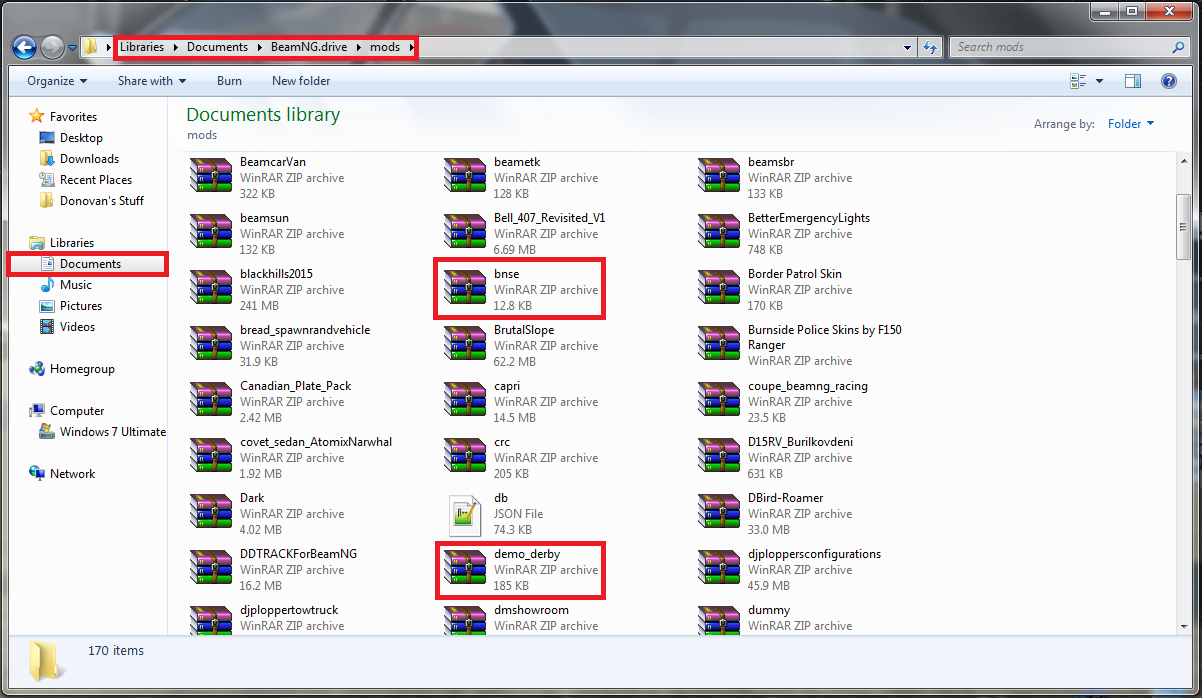Select the blackhills2015 archive icon

(x=211, y=287)
